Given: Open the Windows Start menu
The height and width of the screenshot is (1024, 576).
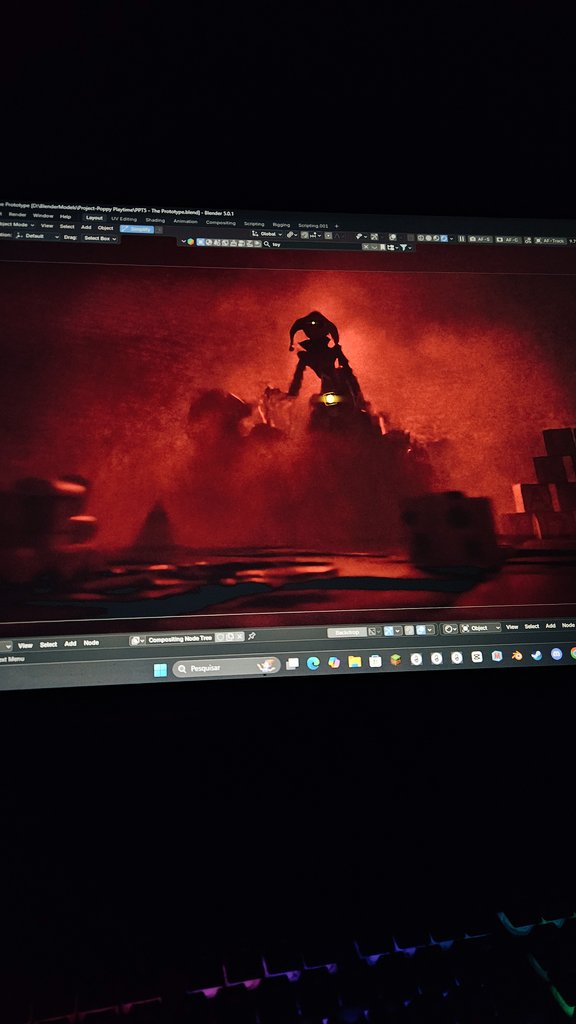Looking at the screenshot, I should 160,670.
